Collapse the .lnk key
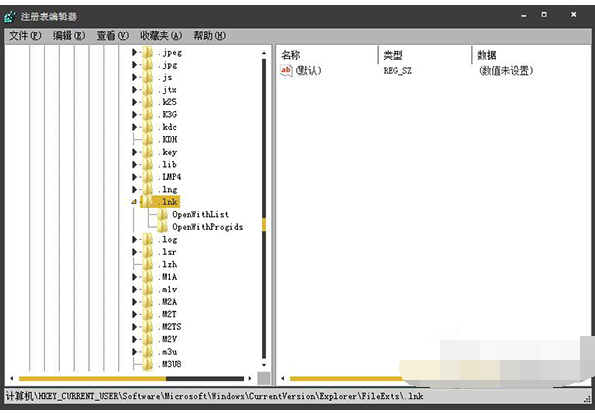This screenshot has height=413, width=595. tap(134, 202)
